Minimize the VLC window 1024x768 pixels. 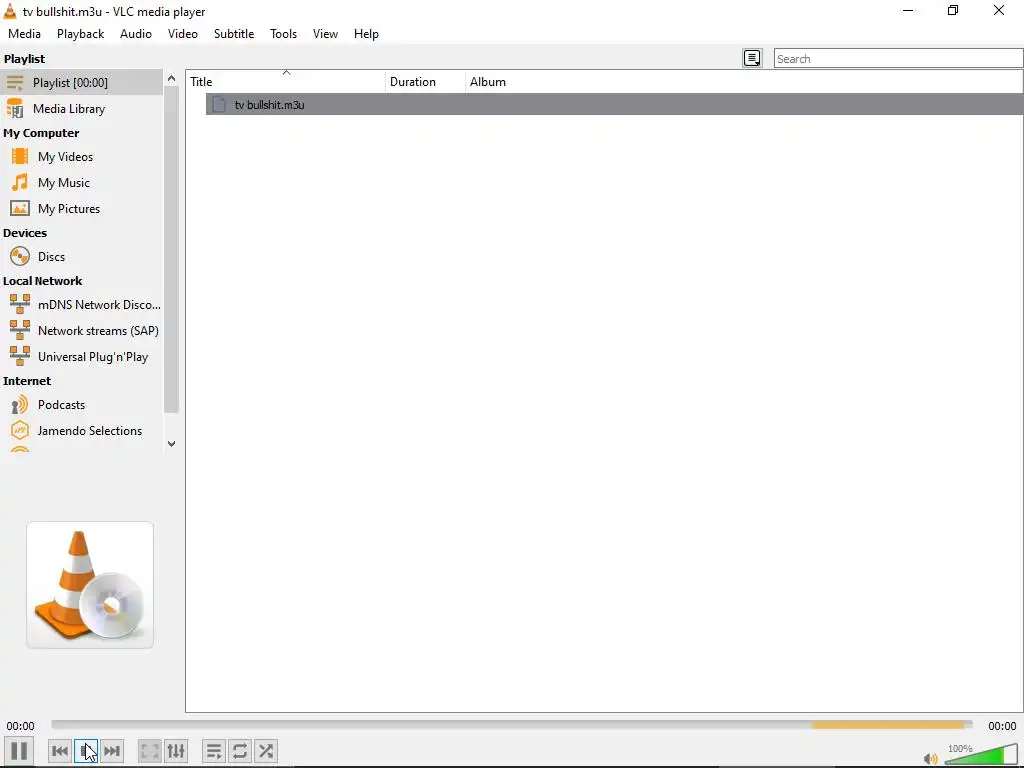(908, 10)
